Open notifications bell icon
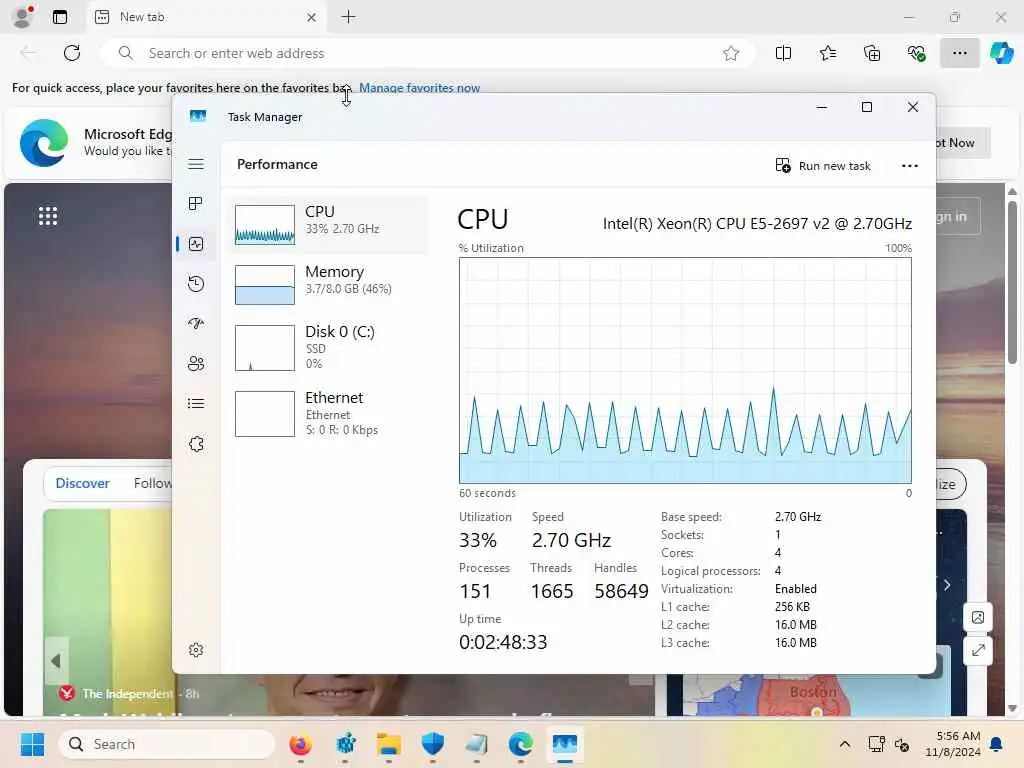 coord(997,744)
